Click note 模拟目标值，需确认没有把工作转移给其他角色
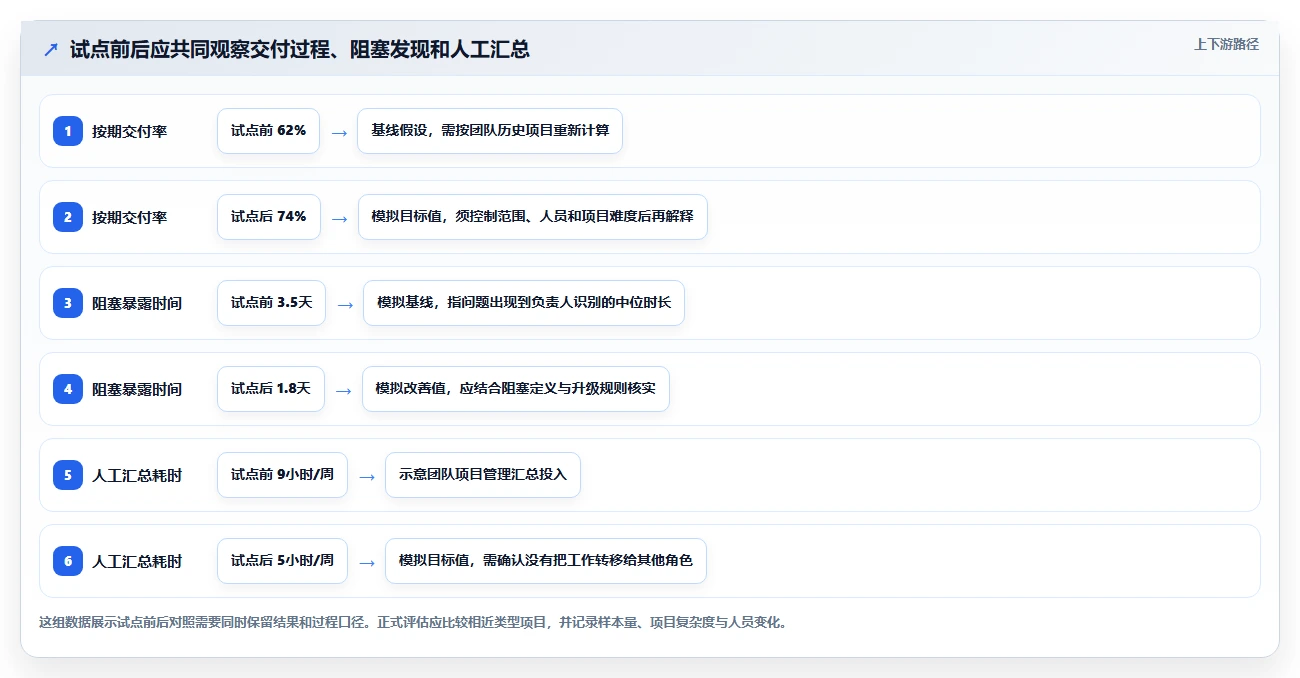1300x678 pixels. click(x=546, y=561)
